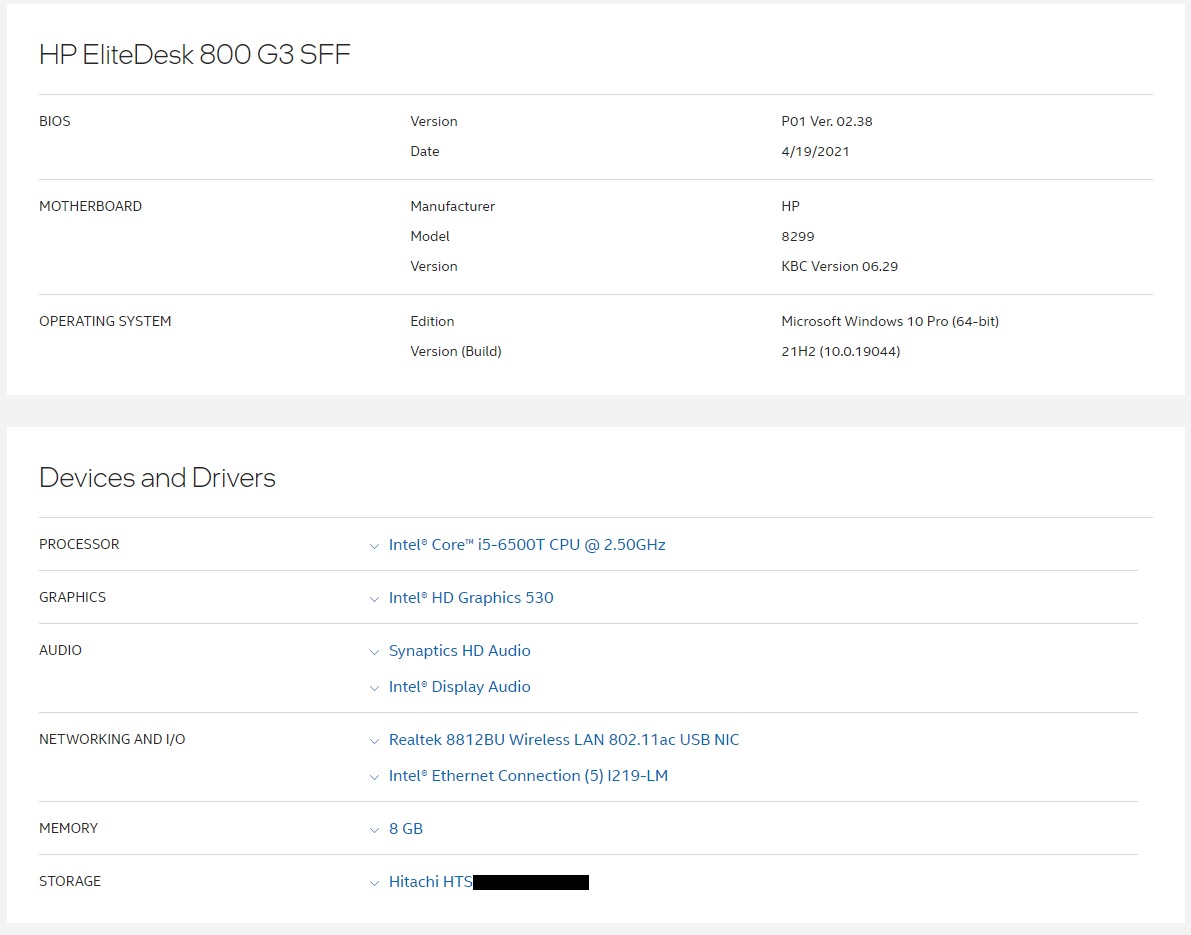
Task: Open Intel Display Audio link
Action: [460, 687]
